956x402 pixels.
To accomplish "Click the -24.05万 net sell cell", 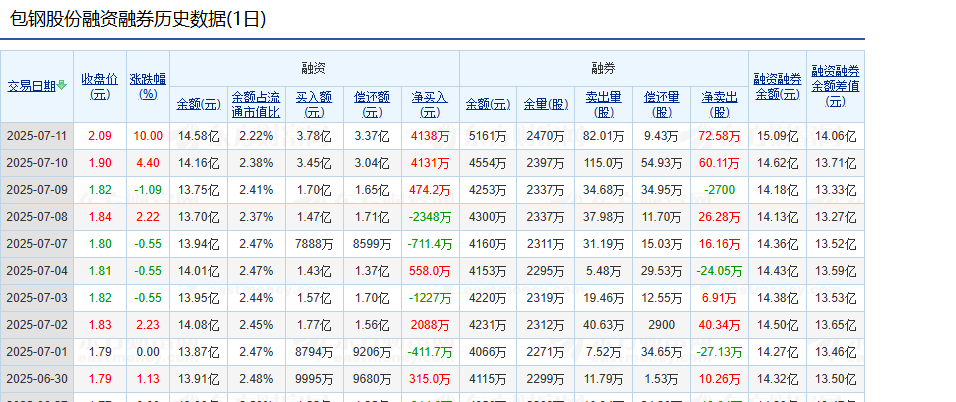I will (719, 271).
